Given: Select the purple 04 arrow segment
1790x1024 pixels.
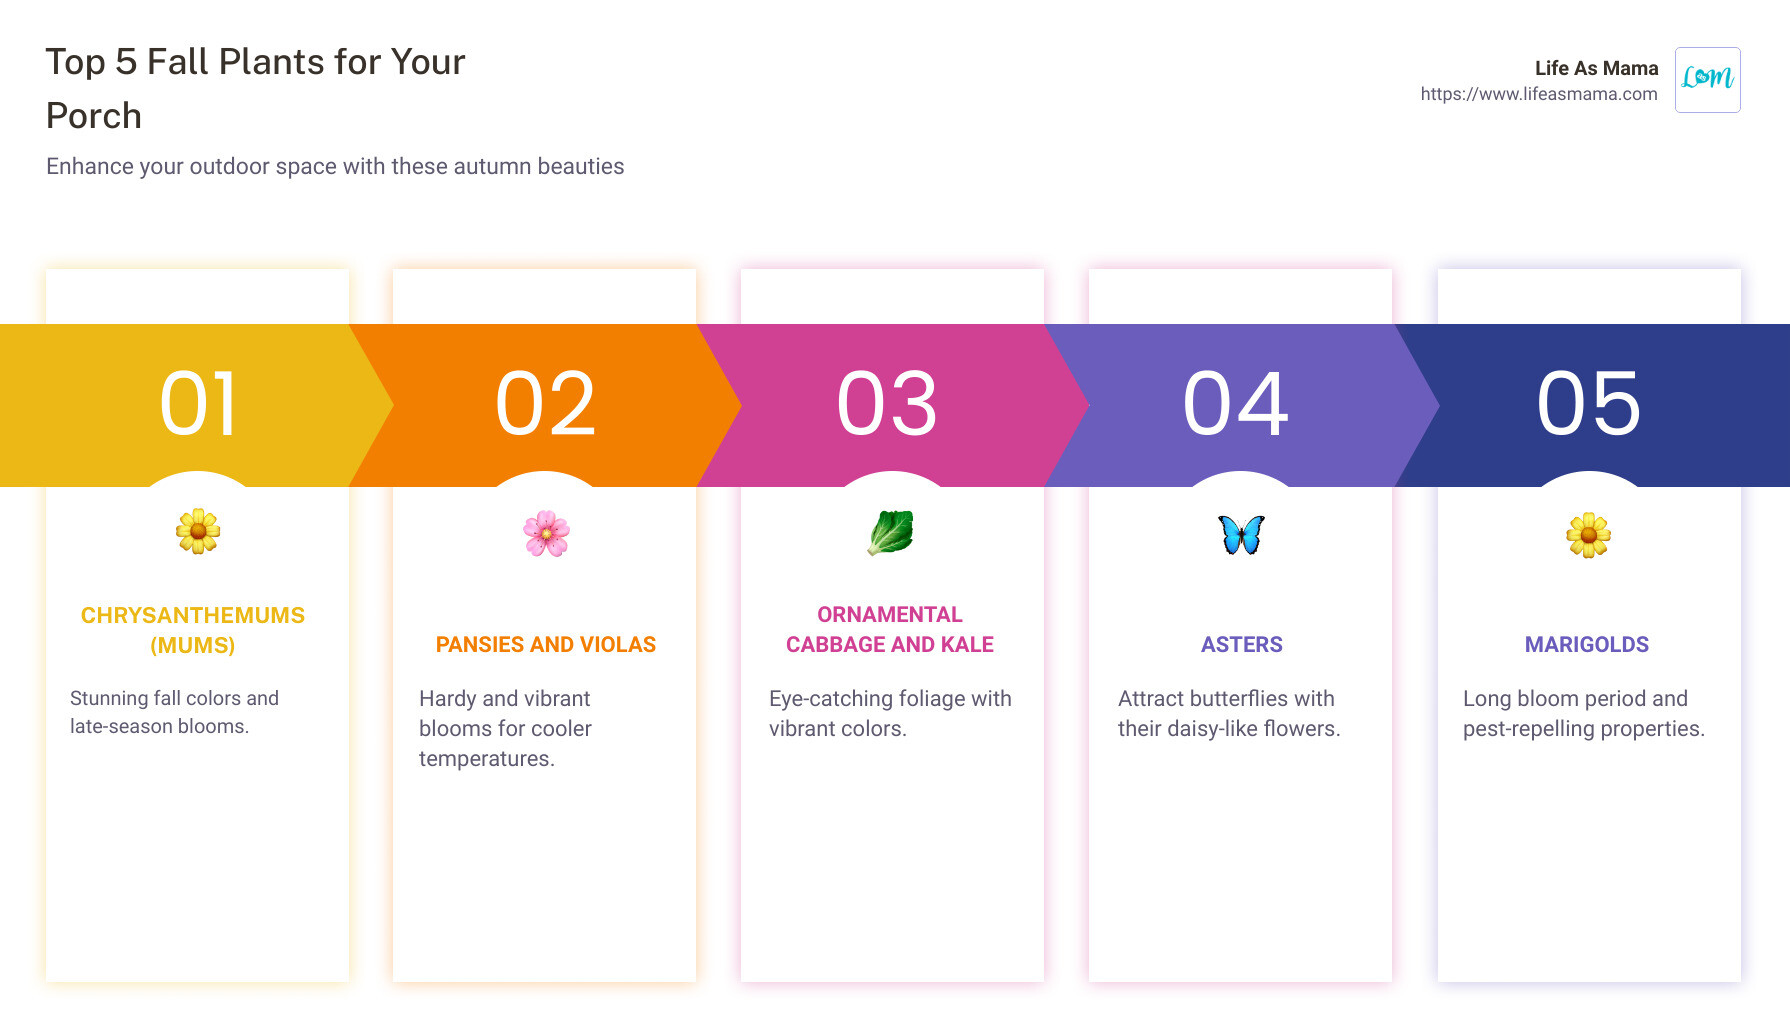Looking at the screenshot, I should point(1240,405).
